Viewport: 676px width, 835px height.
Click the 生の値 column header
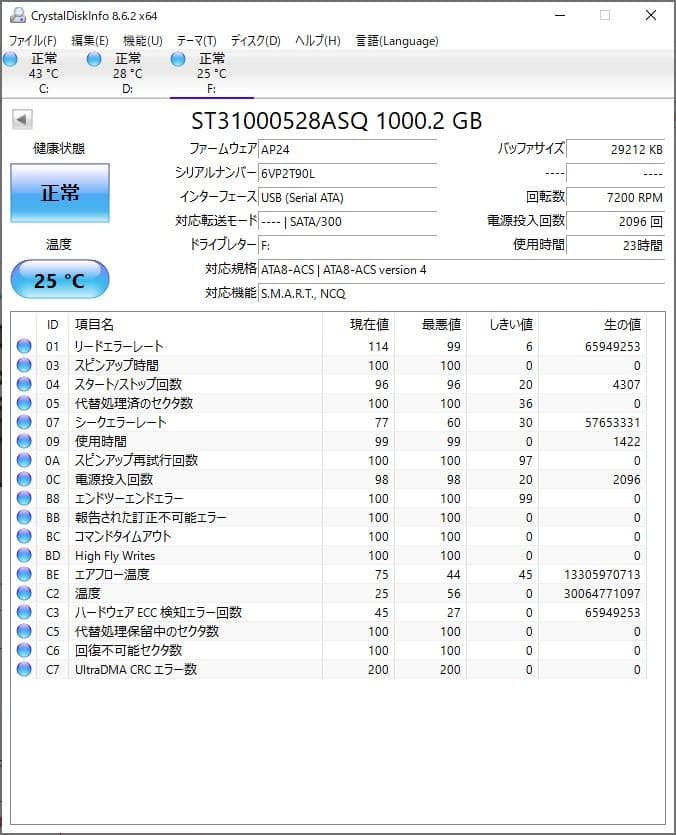click(592, 324)
